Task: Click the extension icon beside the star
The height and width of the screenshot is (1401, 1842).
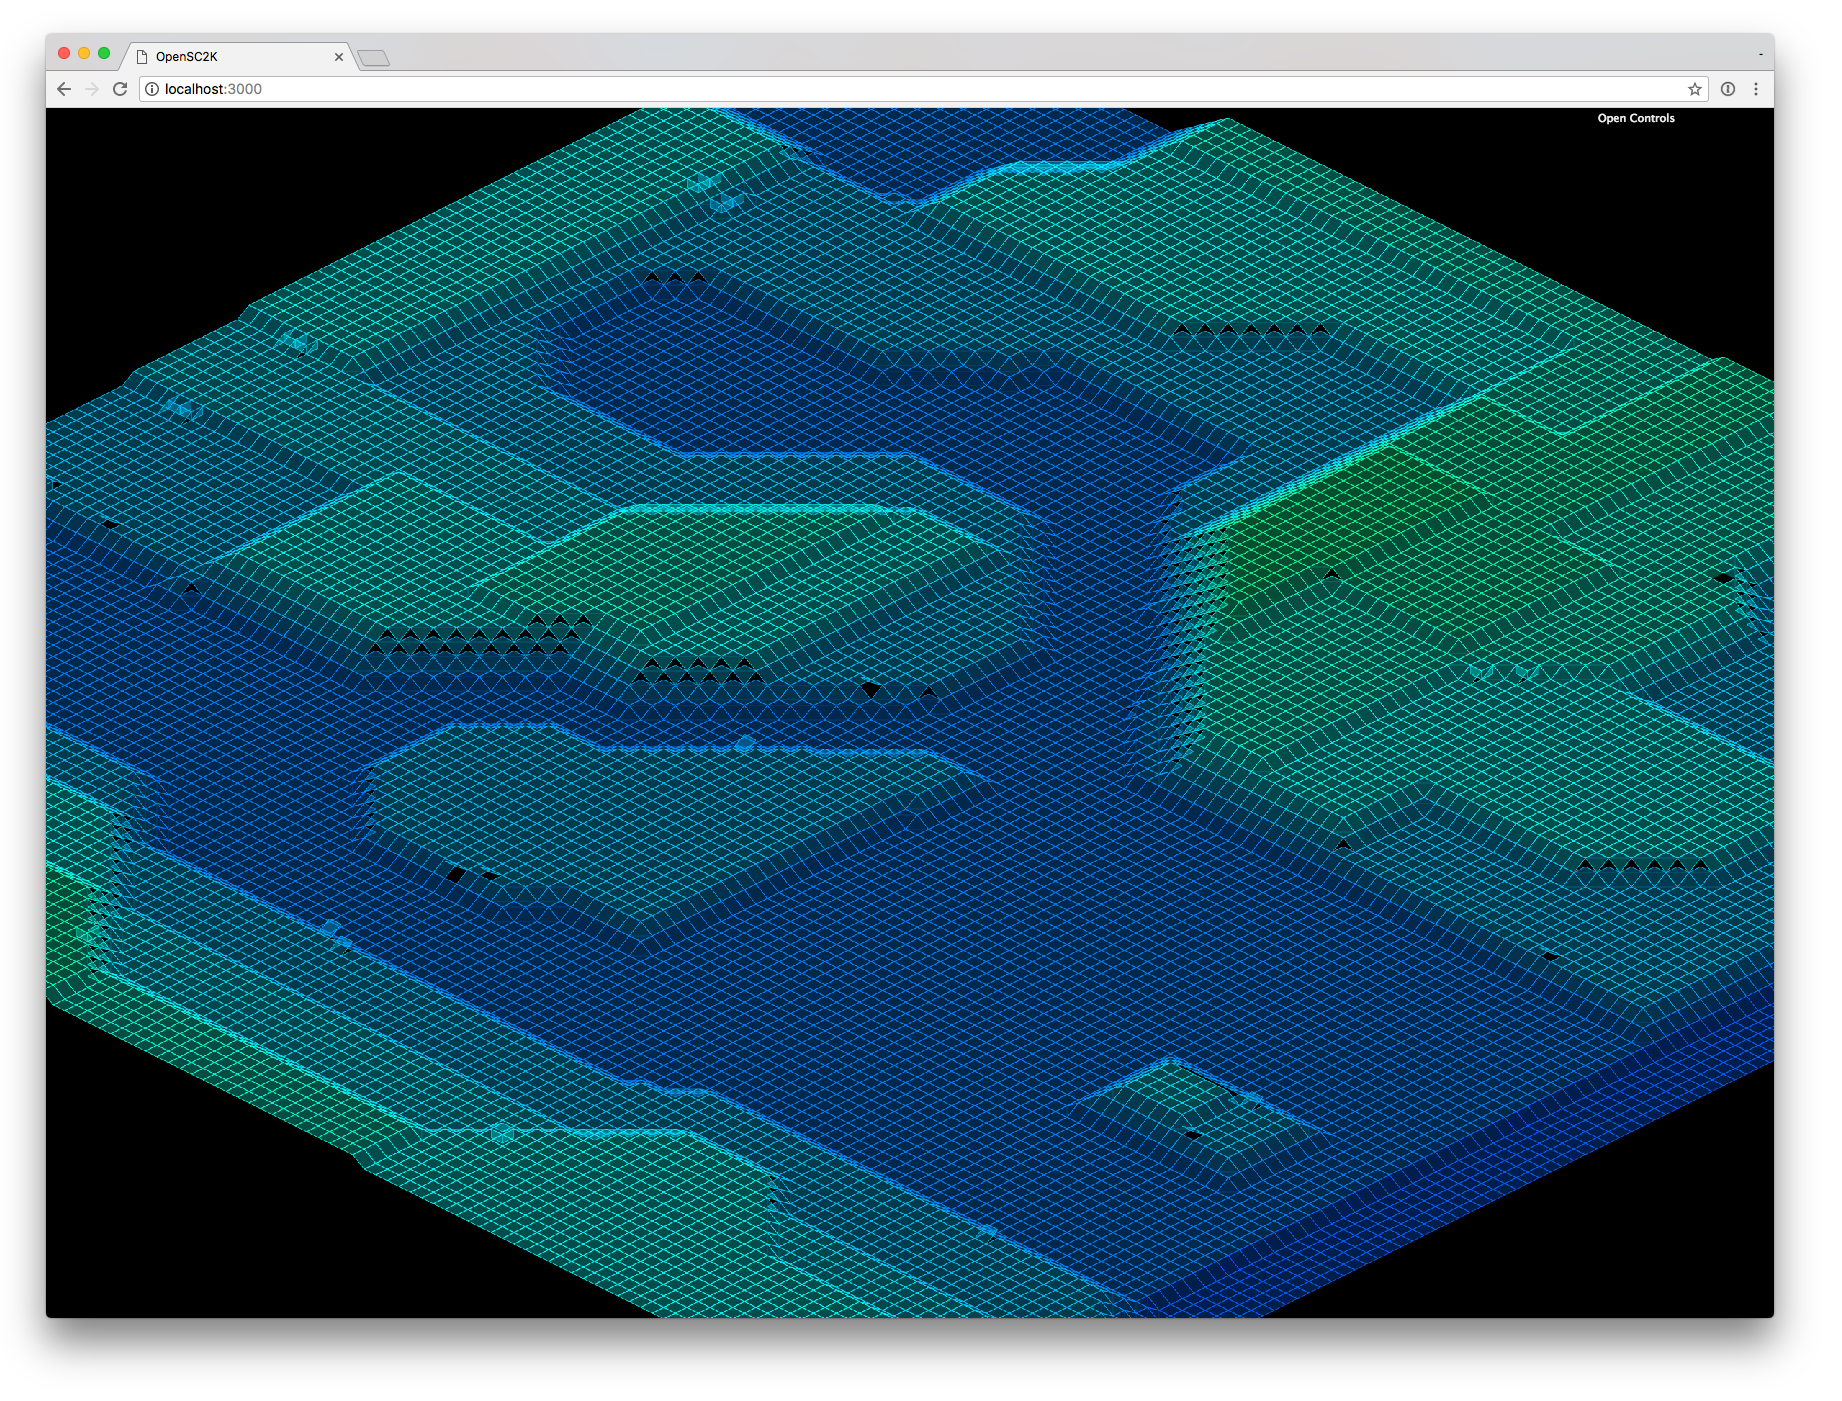Action: (1727, 89)
